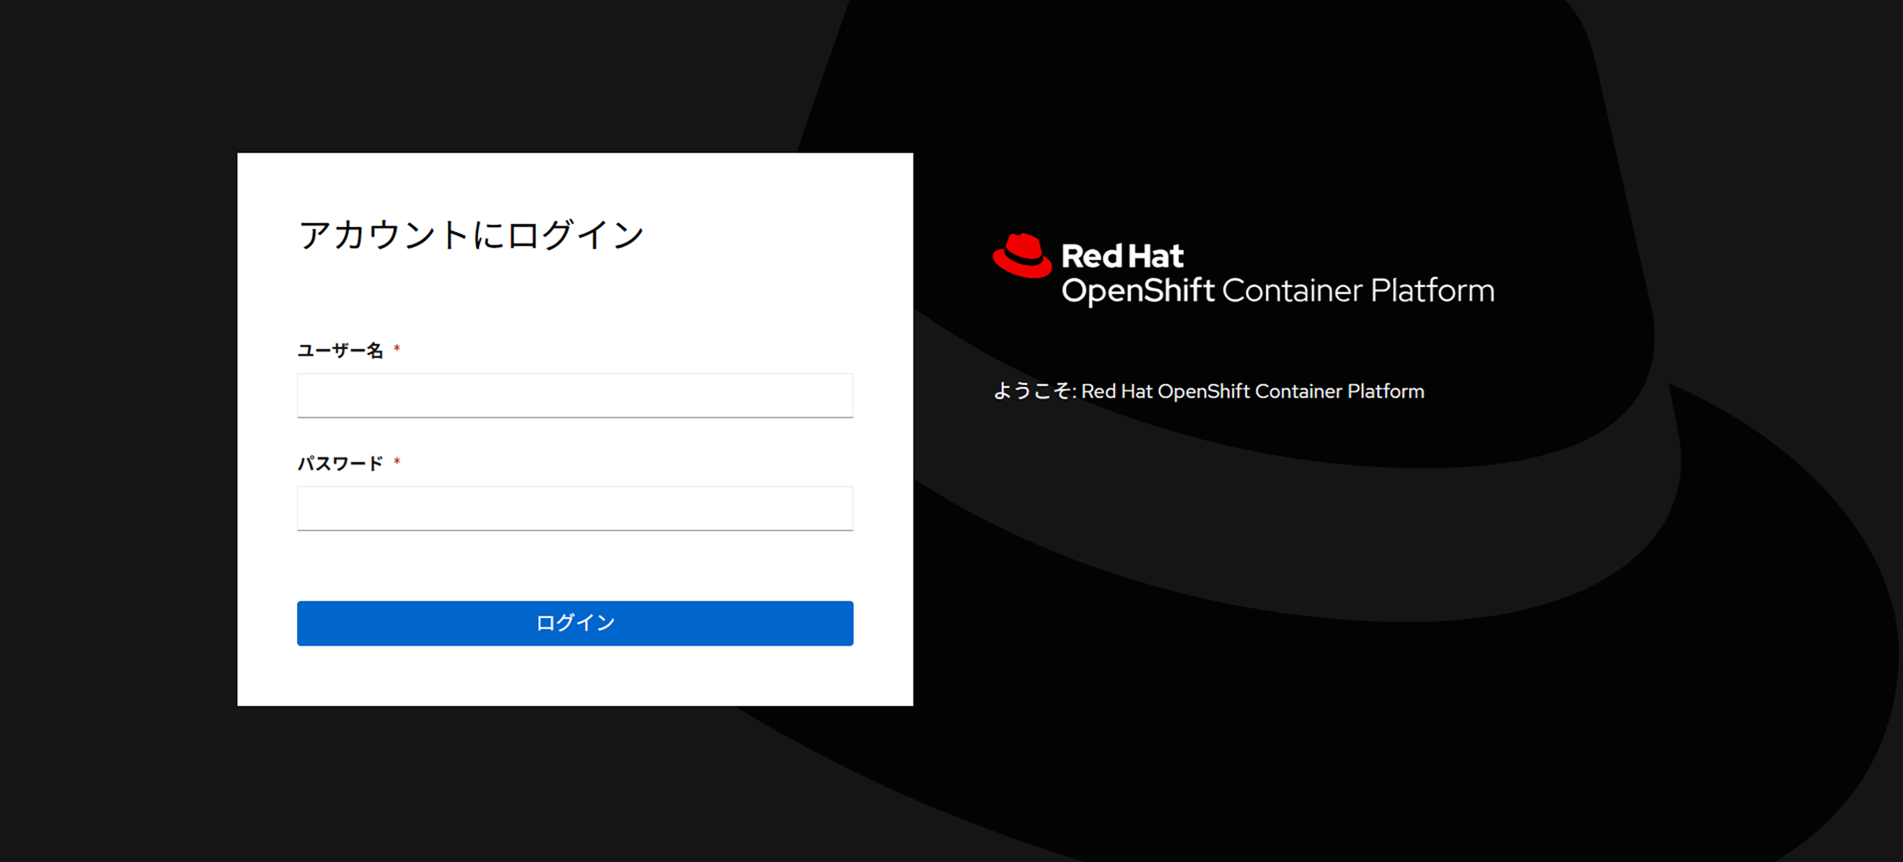
Task: Click the word "Platform" in the product logo
Action: pyautogui.click(x=1432, y=291)
